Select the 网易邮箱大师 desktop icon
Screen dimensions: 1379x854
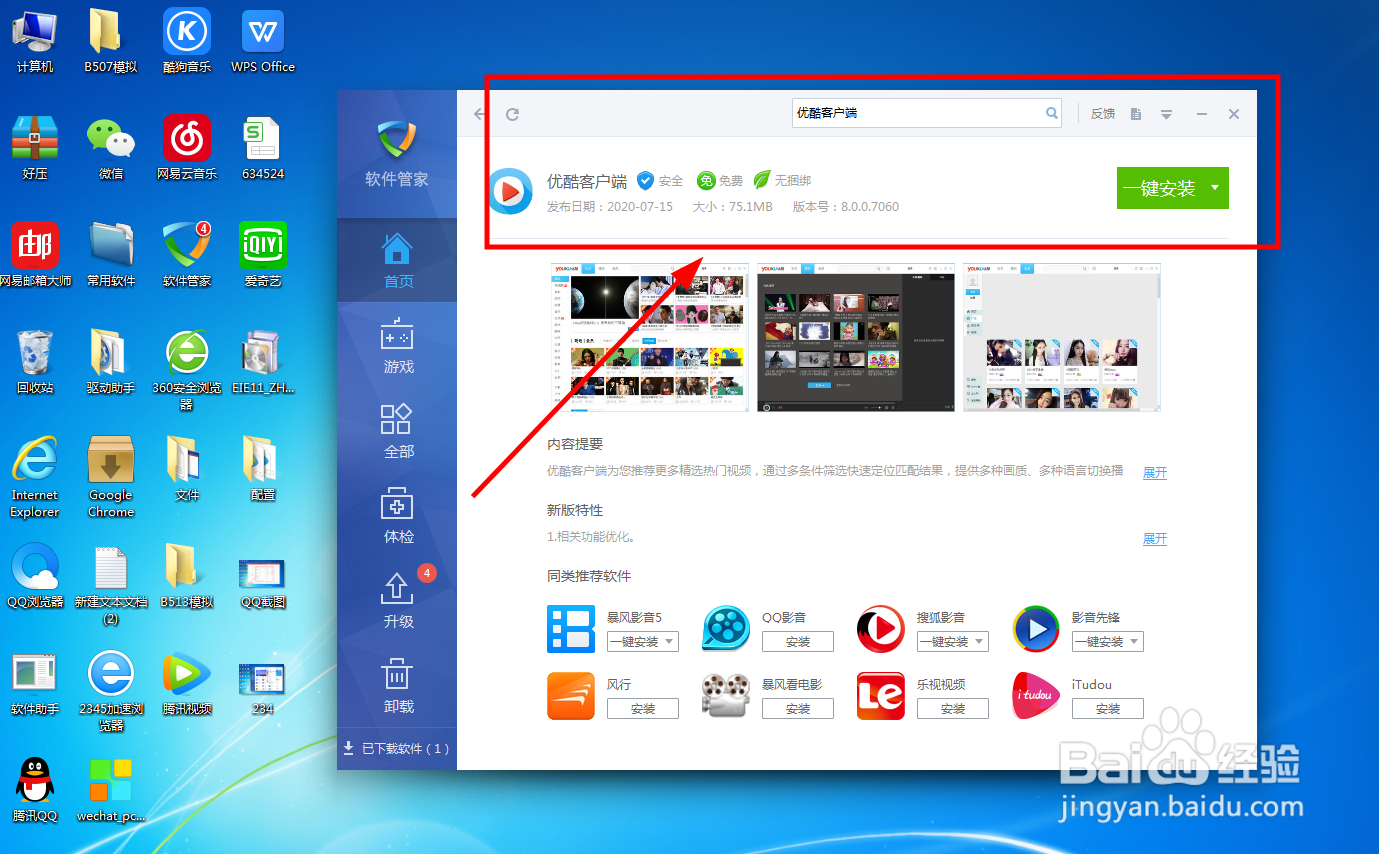tap(35, 255)
